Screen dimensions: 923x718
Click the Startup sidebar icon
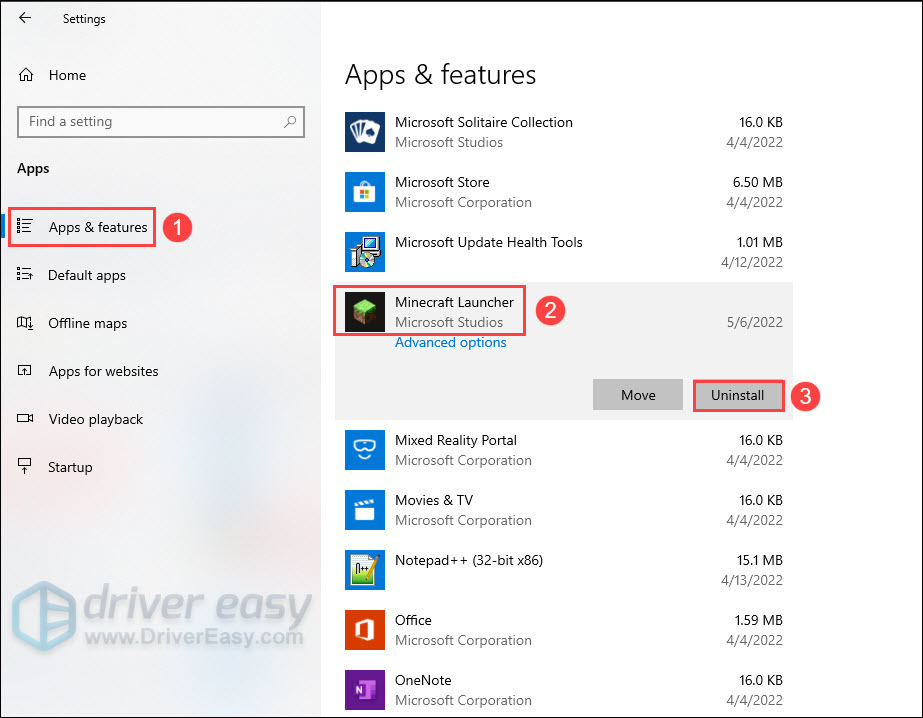tap(25, 466)
